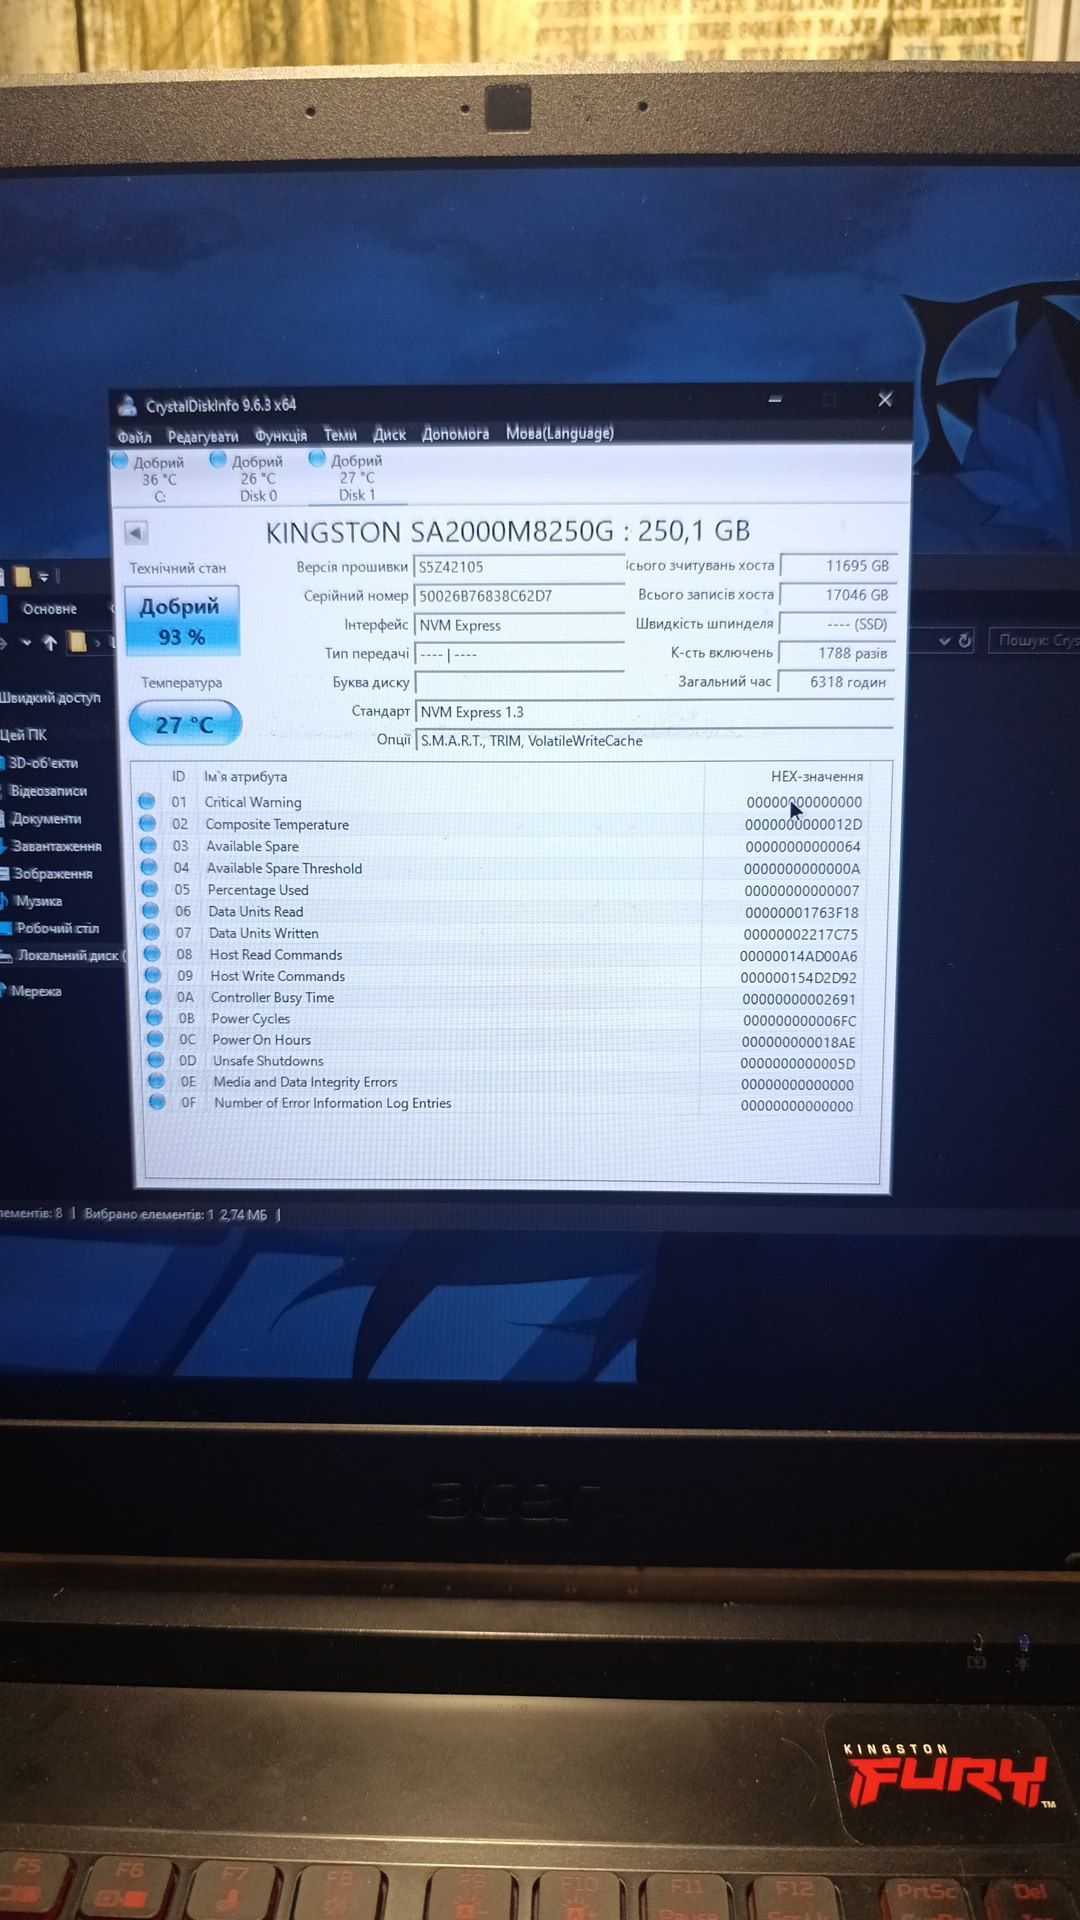Viewport: 1080px width, 1920px height.
Task: Open the Функція menu
Action: (x=281, y=435)
